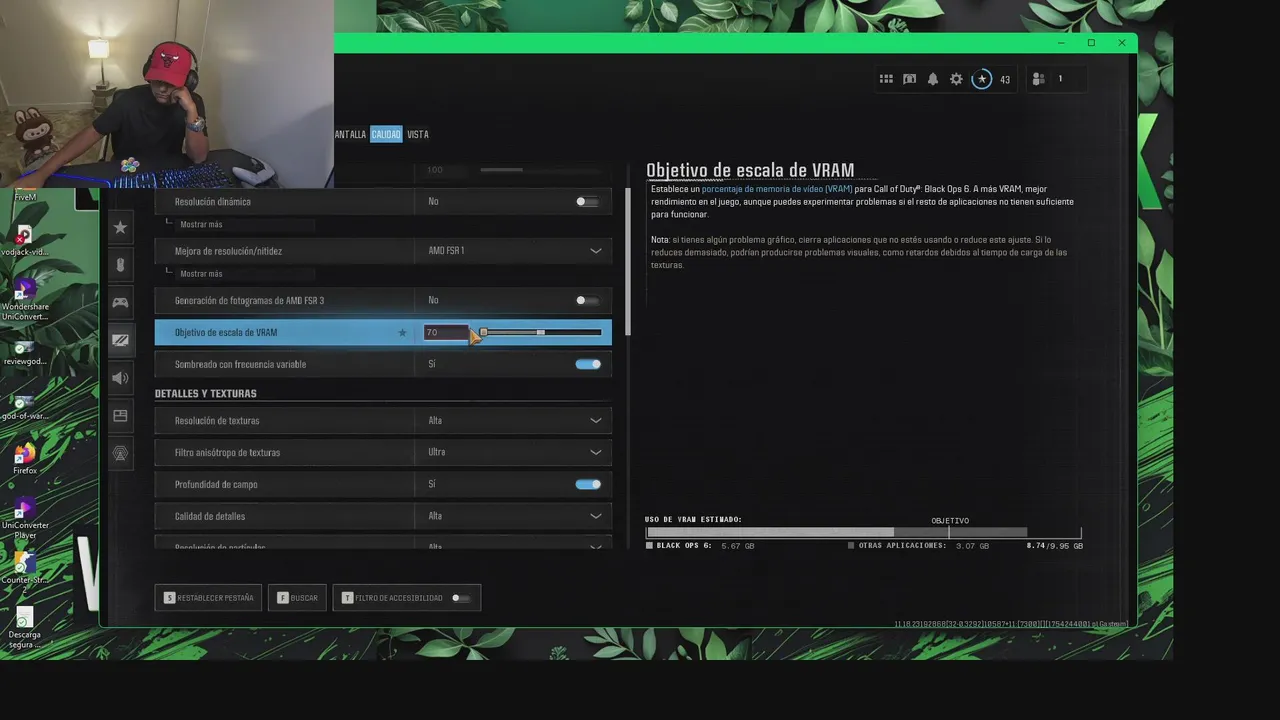Click the estimated VRAM usage bar

(x=863, y=533)
